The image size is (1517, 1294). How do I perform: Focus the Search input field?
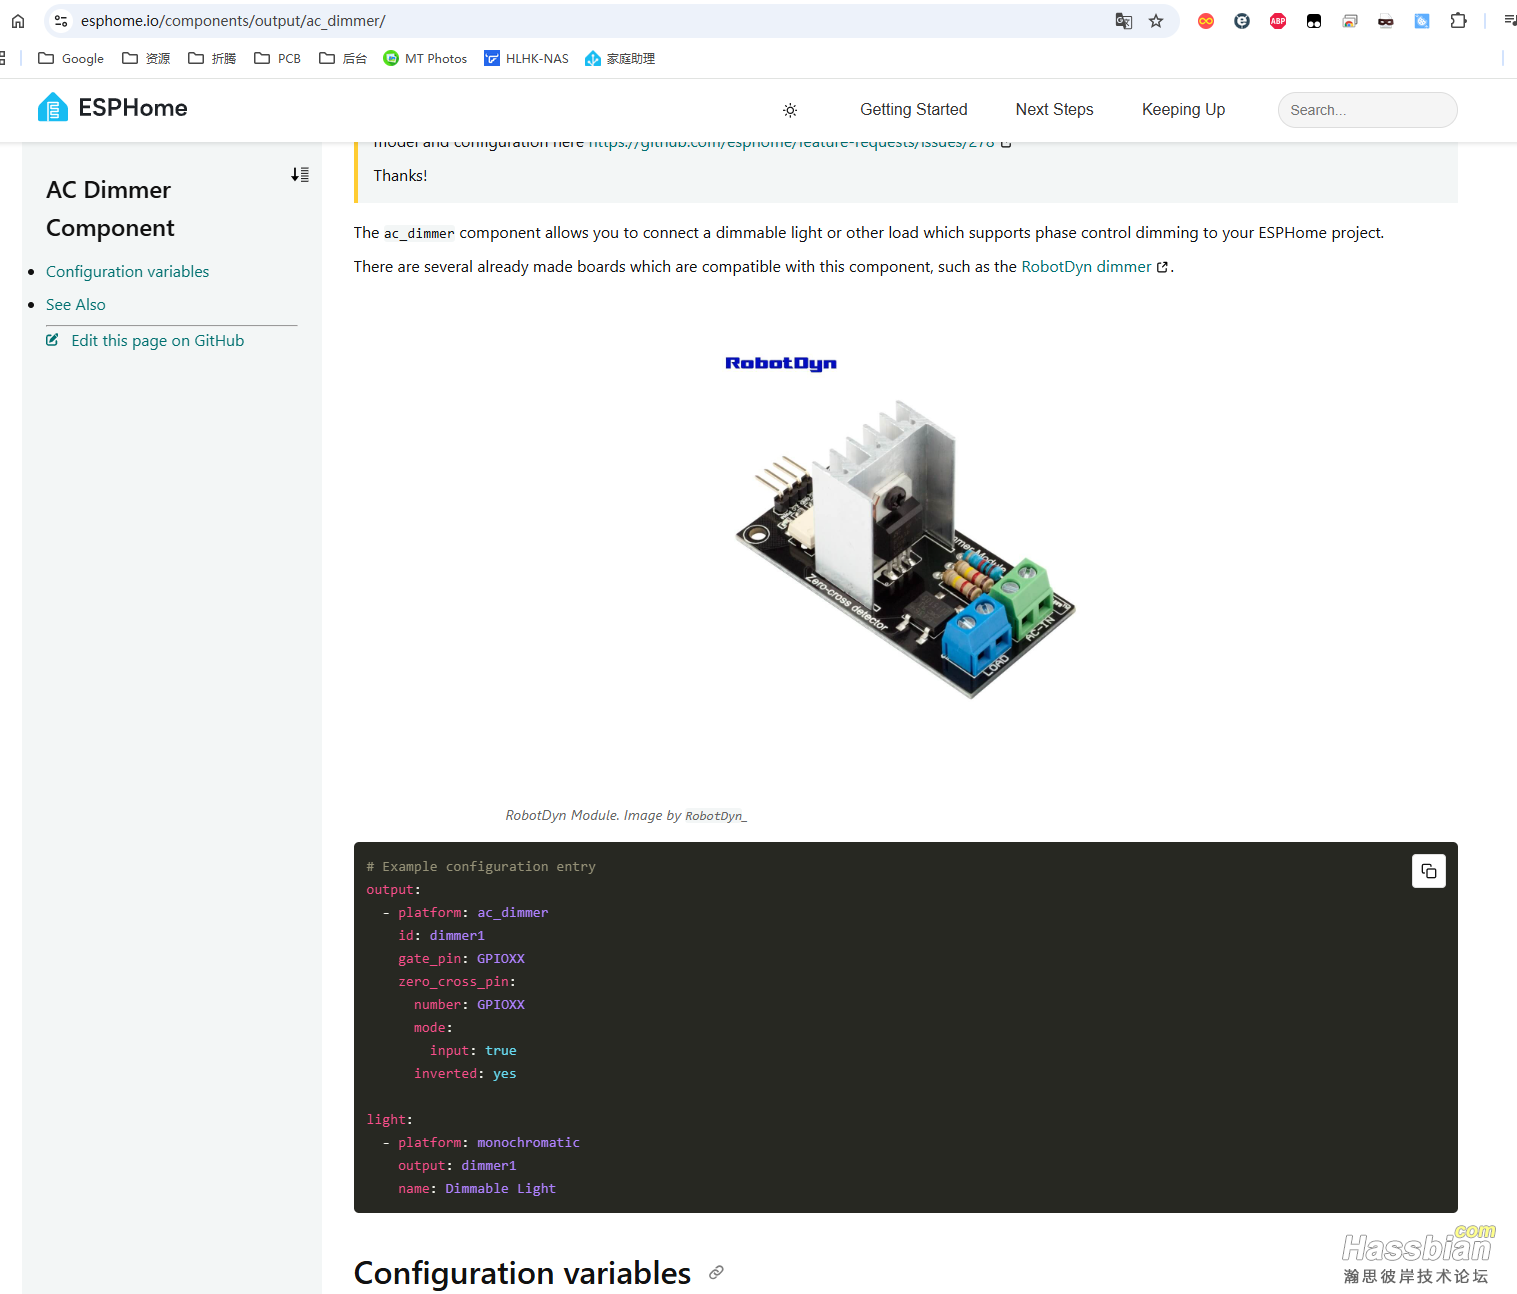click(x=1366, y=110)
